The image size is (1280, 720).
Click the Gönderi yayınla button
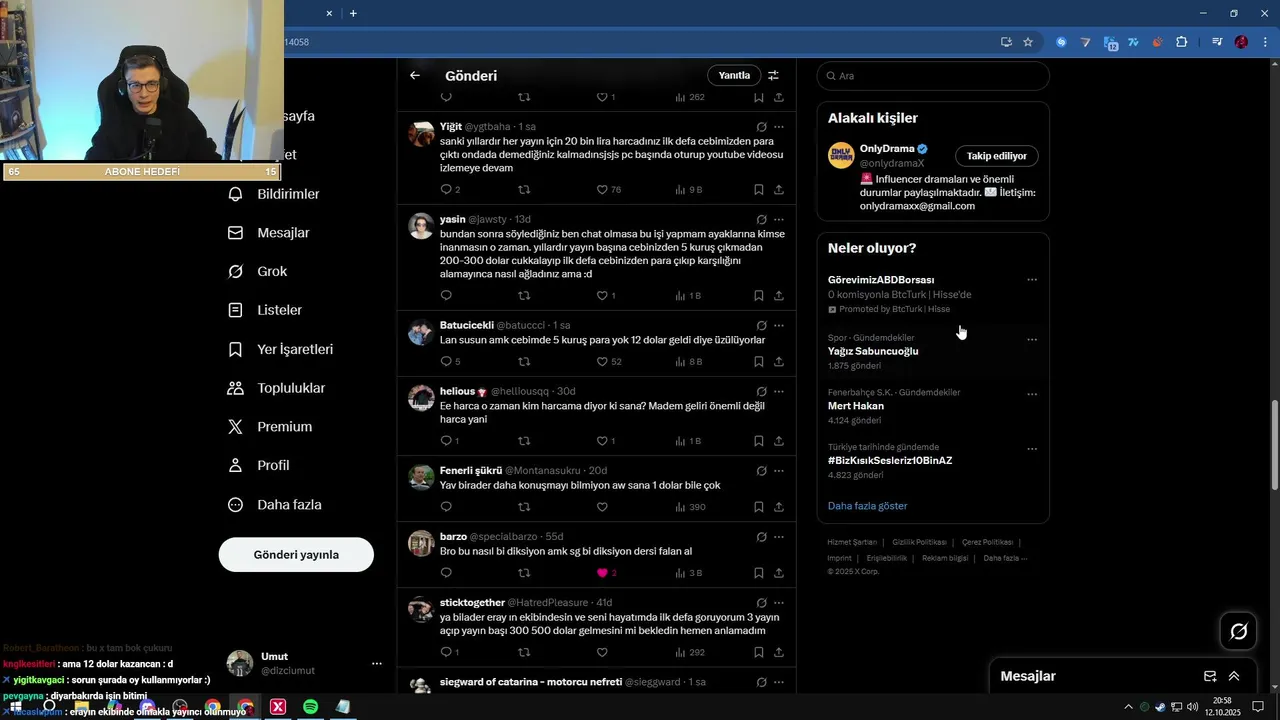[296, 554]
